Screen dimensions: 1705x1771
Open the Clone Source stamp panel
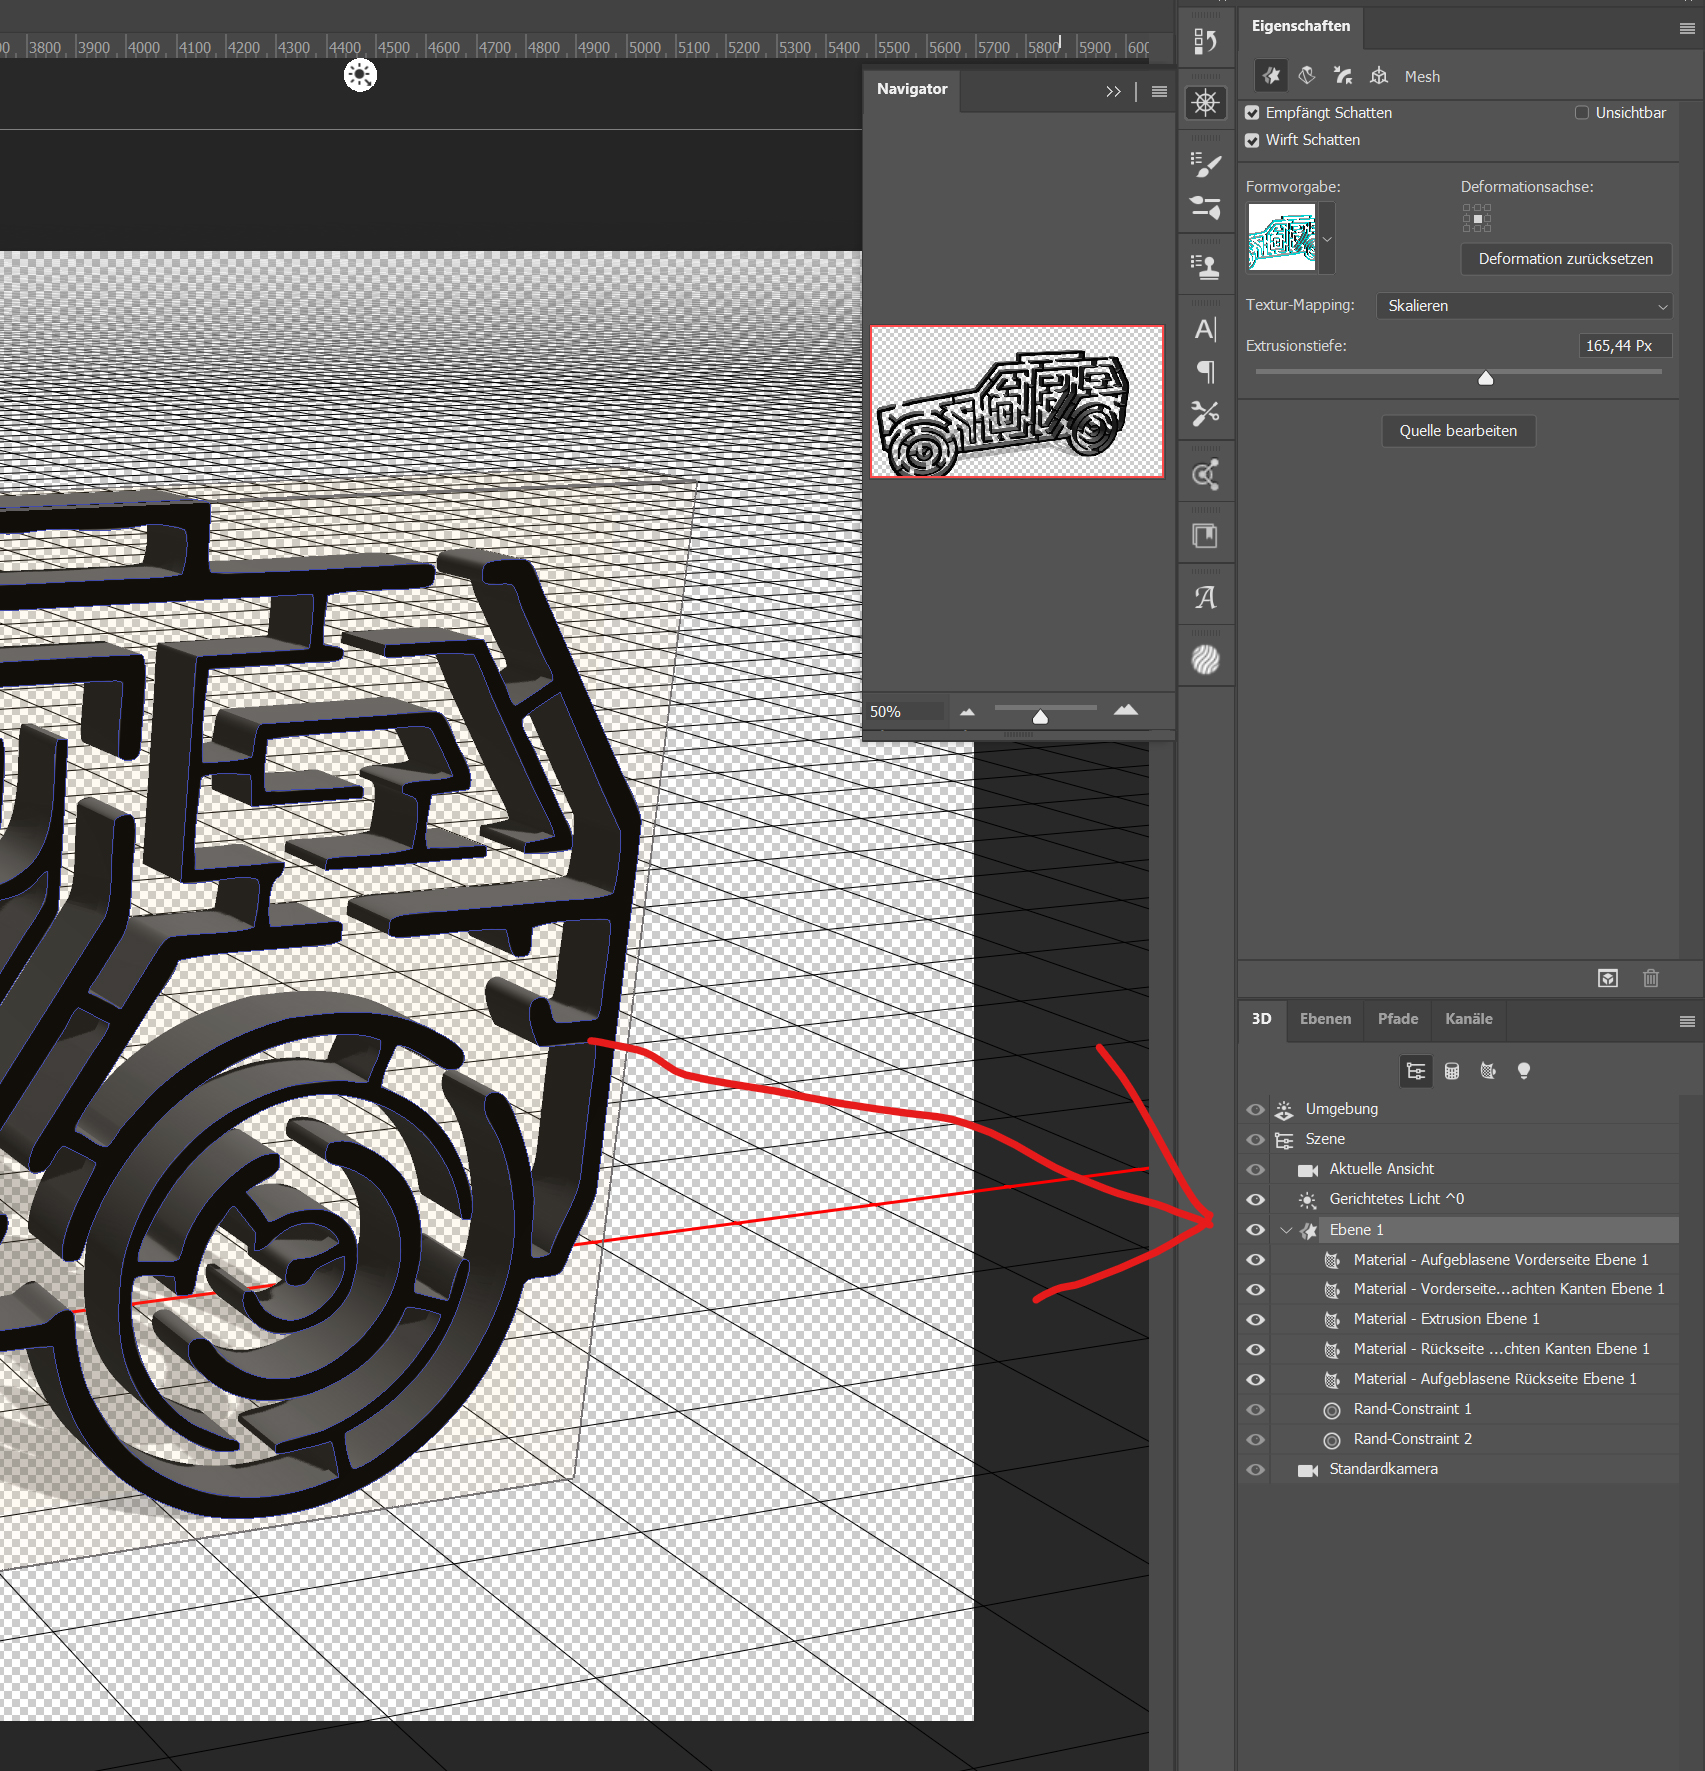1205,266
